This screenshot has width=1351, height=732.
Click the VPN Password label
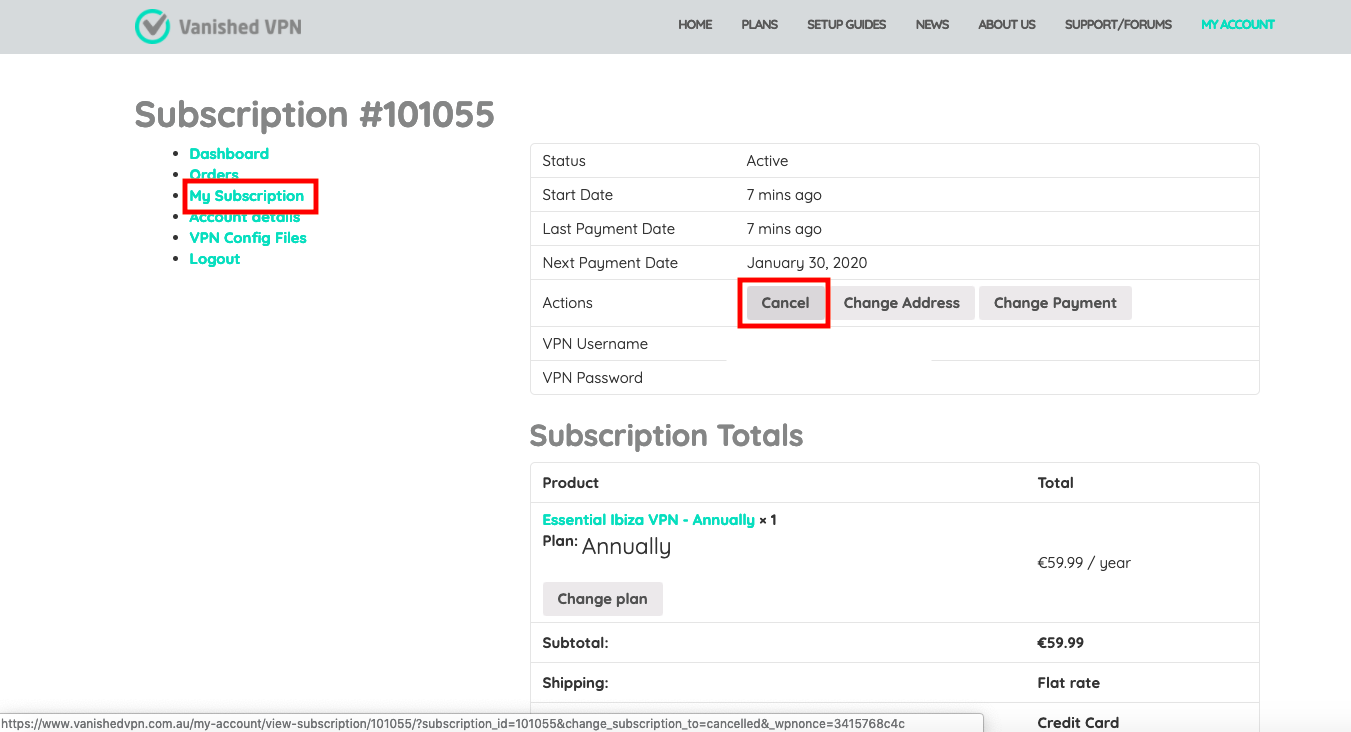[592, 378]
